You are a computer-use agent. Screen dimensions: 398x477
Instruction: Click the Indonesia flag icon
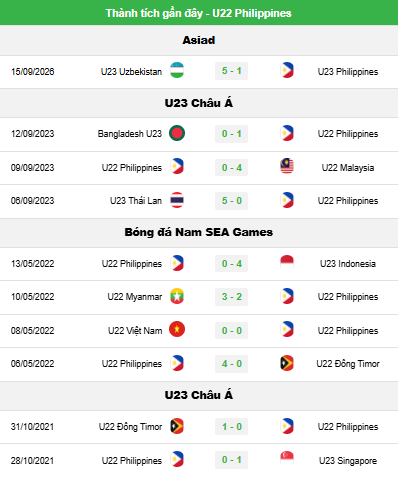pyautogui.click(x=287, y=263)
